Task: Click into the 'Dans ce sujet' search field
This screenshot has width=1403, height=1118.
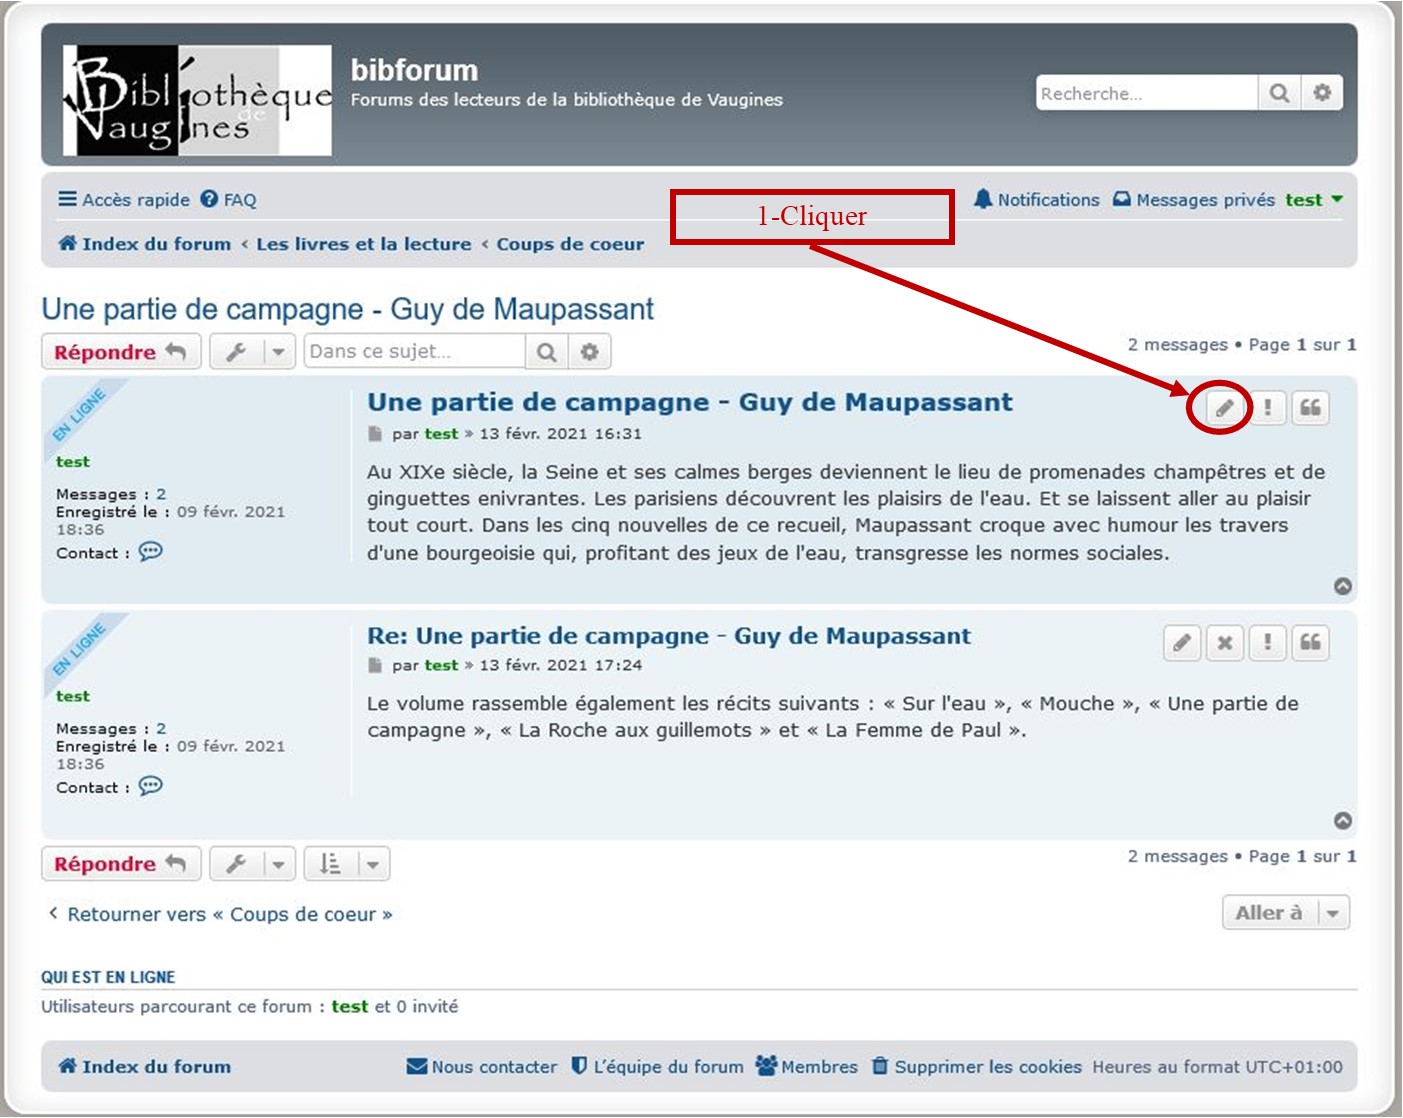Action: click(x=414, y=352)
